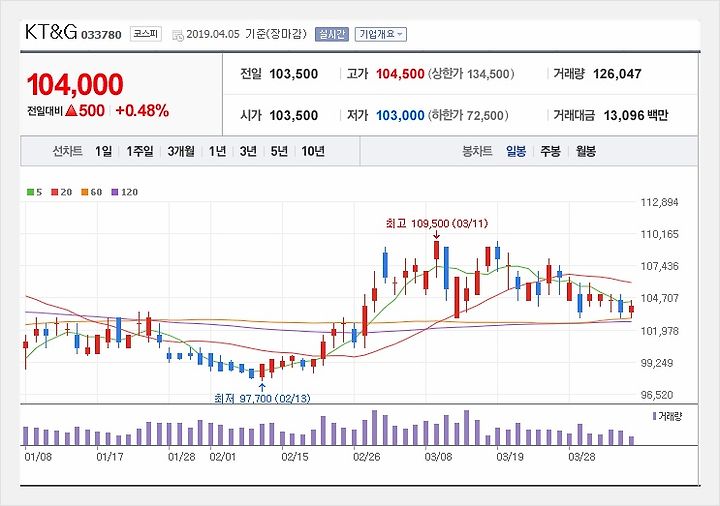This screenshot has height=506, width=720.
Task: Select the 월봉 candle chart
Action: (585, 151)
